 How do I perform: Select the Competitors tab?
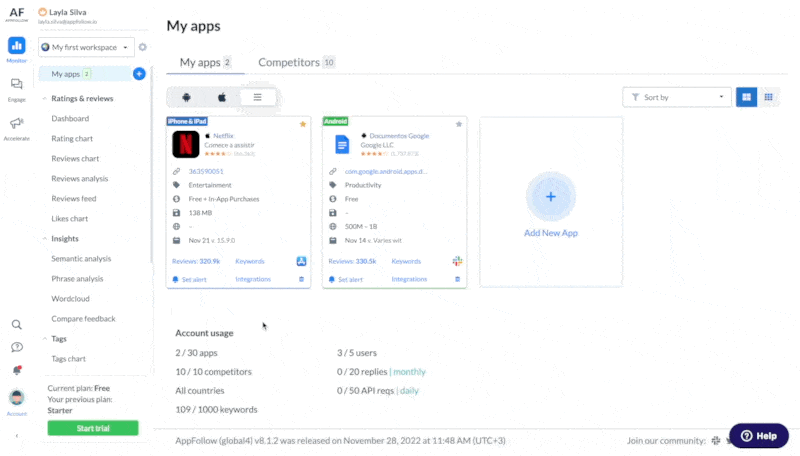click(296, 62)
